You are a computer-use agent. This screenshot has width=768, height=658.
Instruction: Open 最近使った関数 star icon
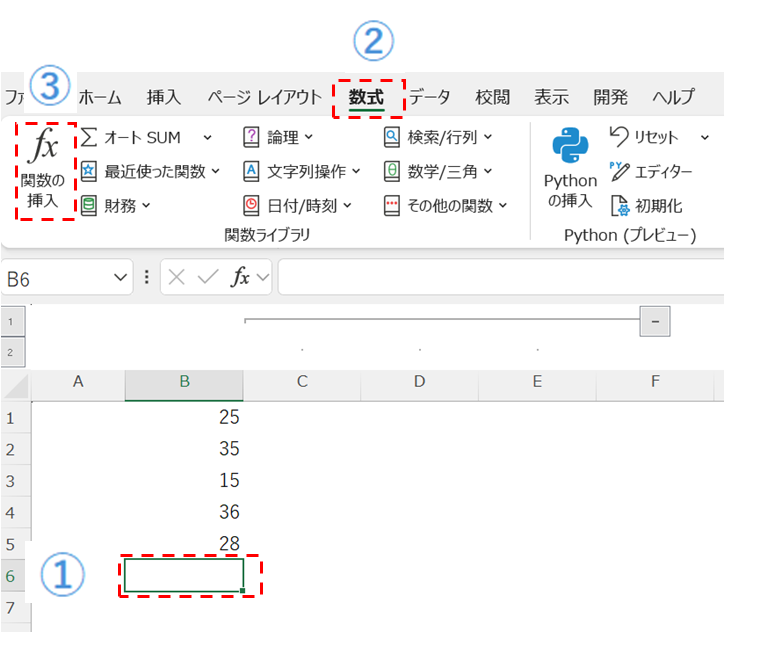click(x=89, y=171)
